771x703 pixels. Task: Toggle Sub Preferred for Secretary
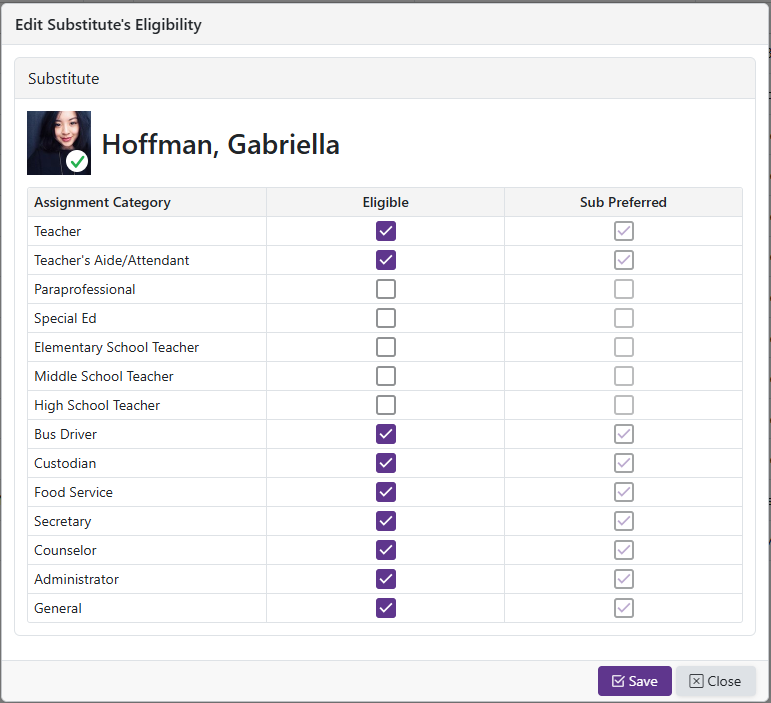(x=623, y=521)
